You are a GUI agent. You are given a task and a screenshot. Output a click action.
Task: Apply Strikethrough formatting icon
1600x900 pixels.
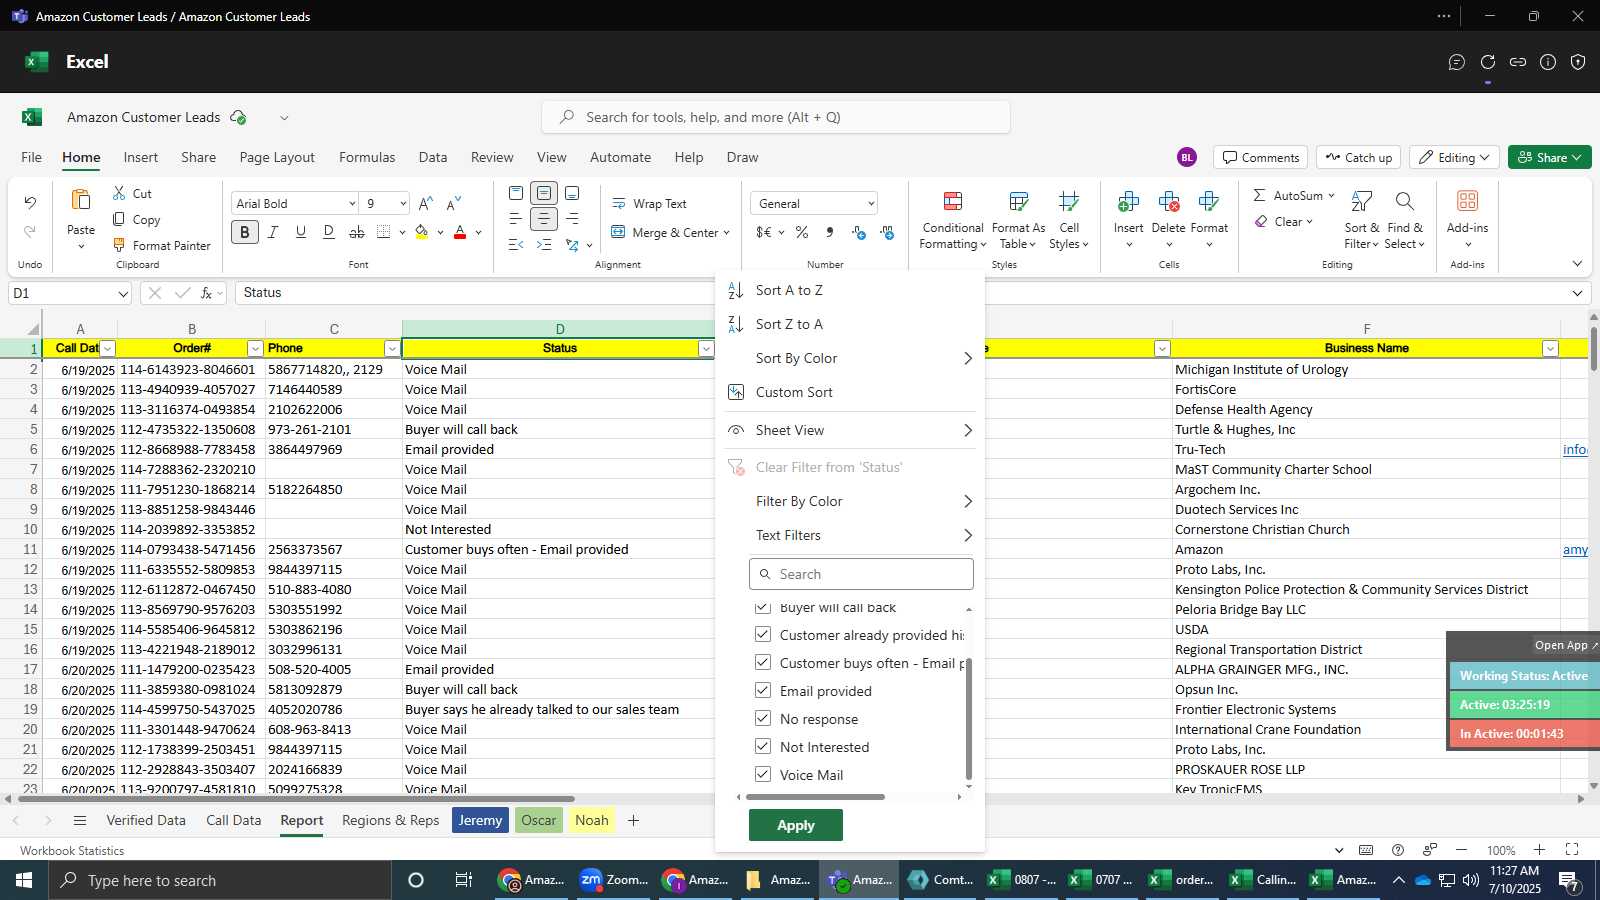(x=357, y=232)
